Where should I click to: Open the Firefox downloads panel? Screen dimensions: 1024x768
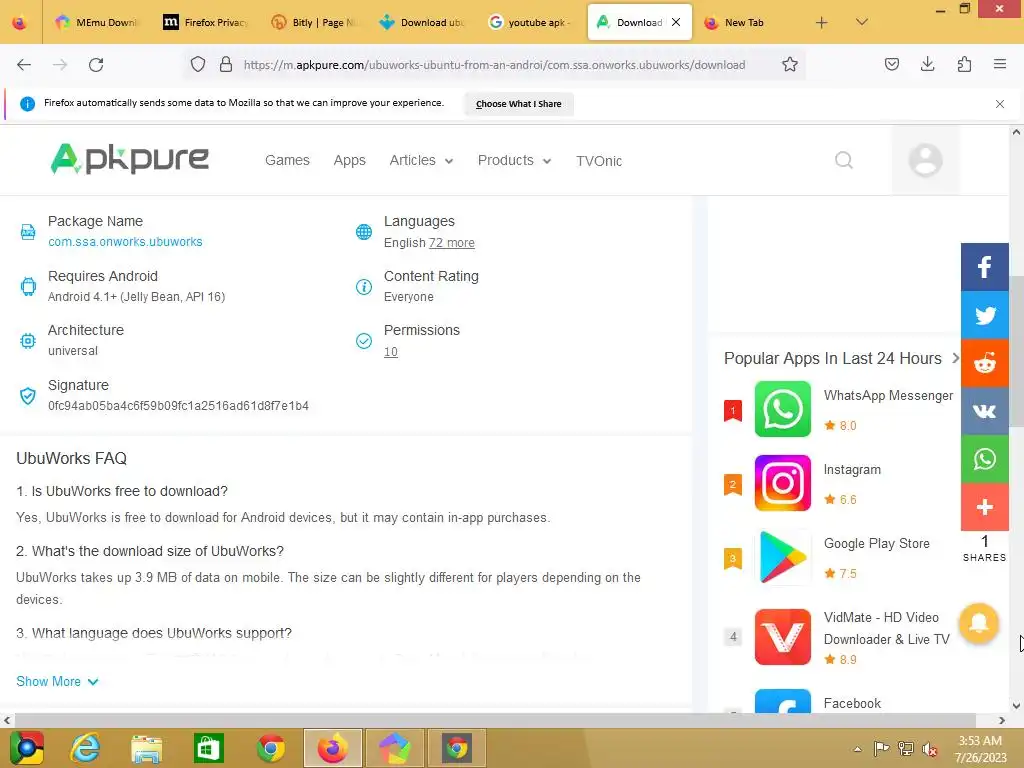click(927, 64)
